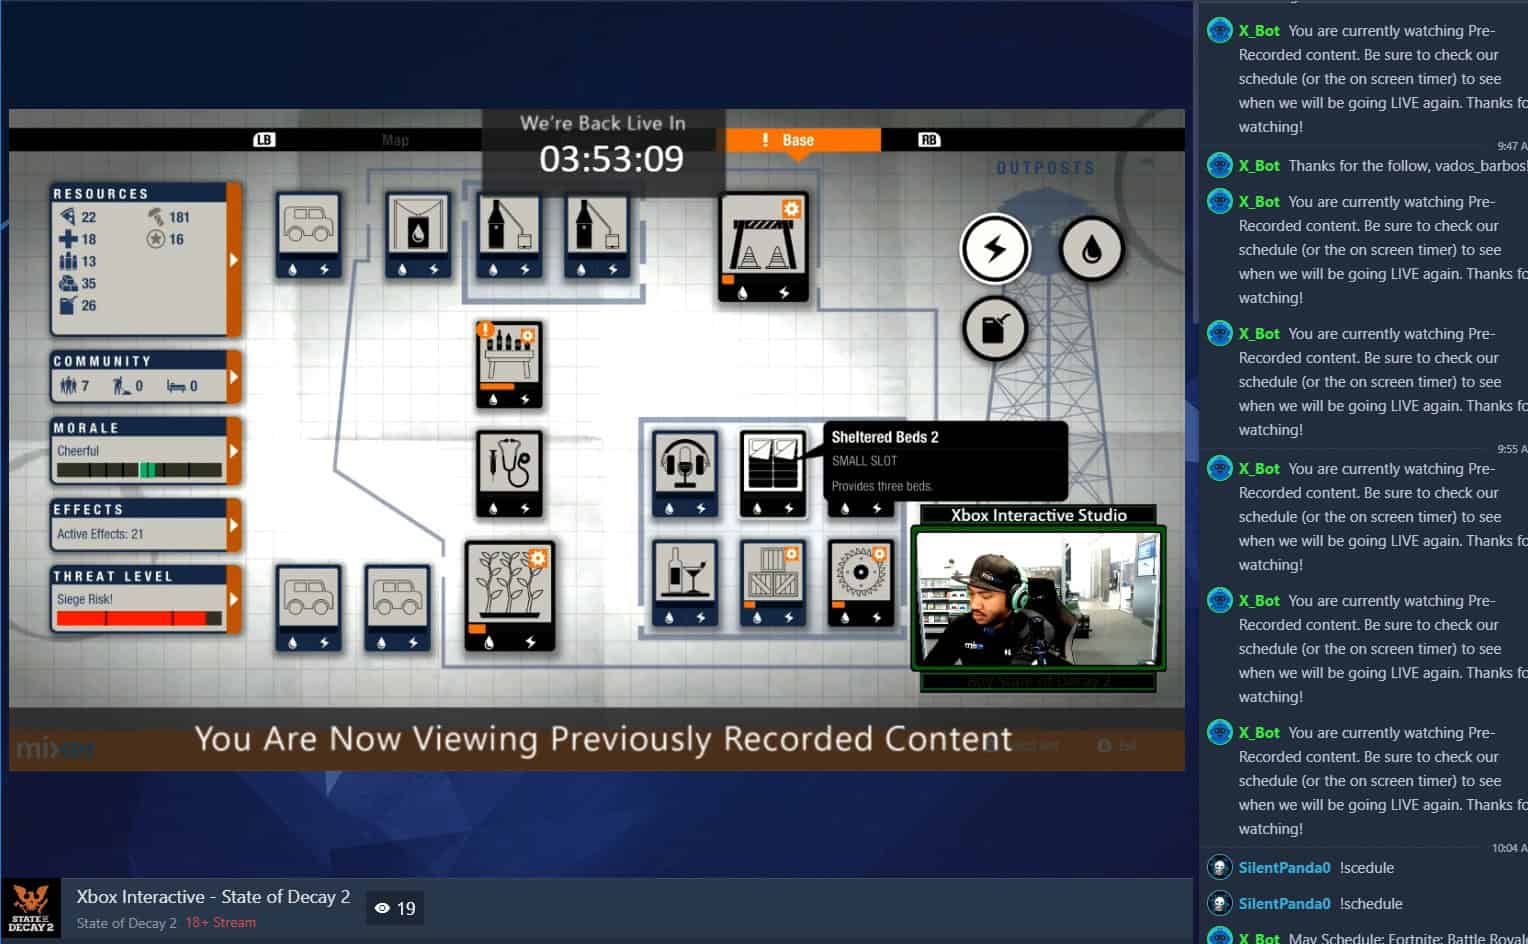
Task: Open the barricade checkpoint facility
Action: pos(762,249)
